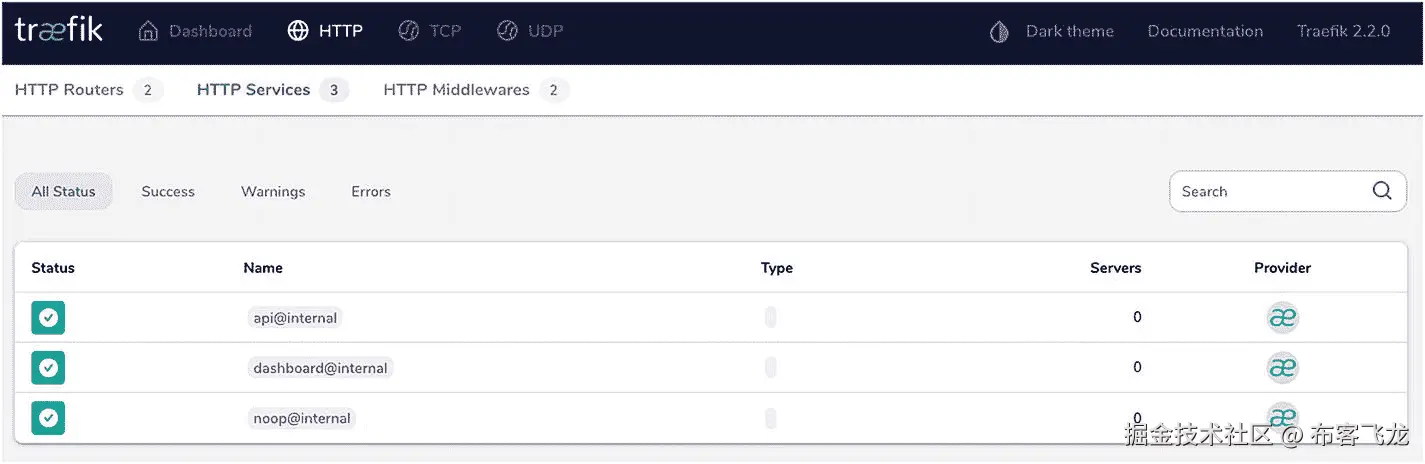This screenshot has height=464, width=1425.
Task: Click the Traefik logo
Action: click(x=59, y=31)
